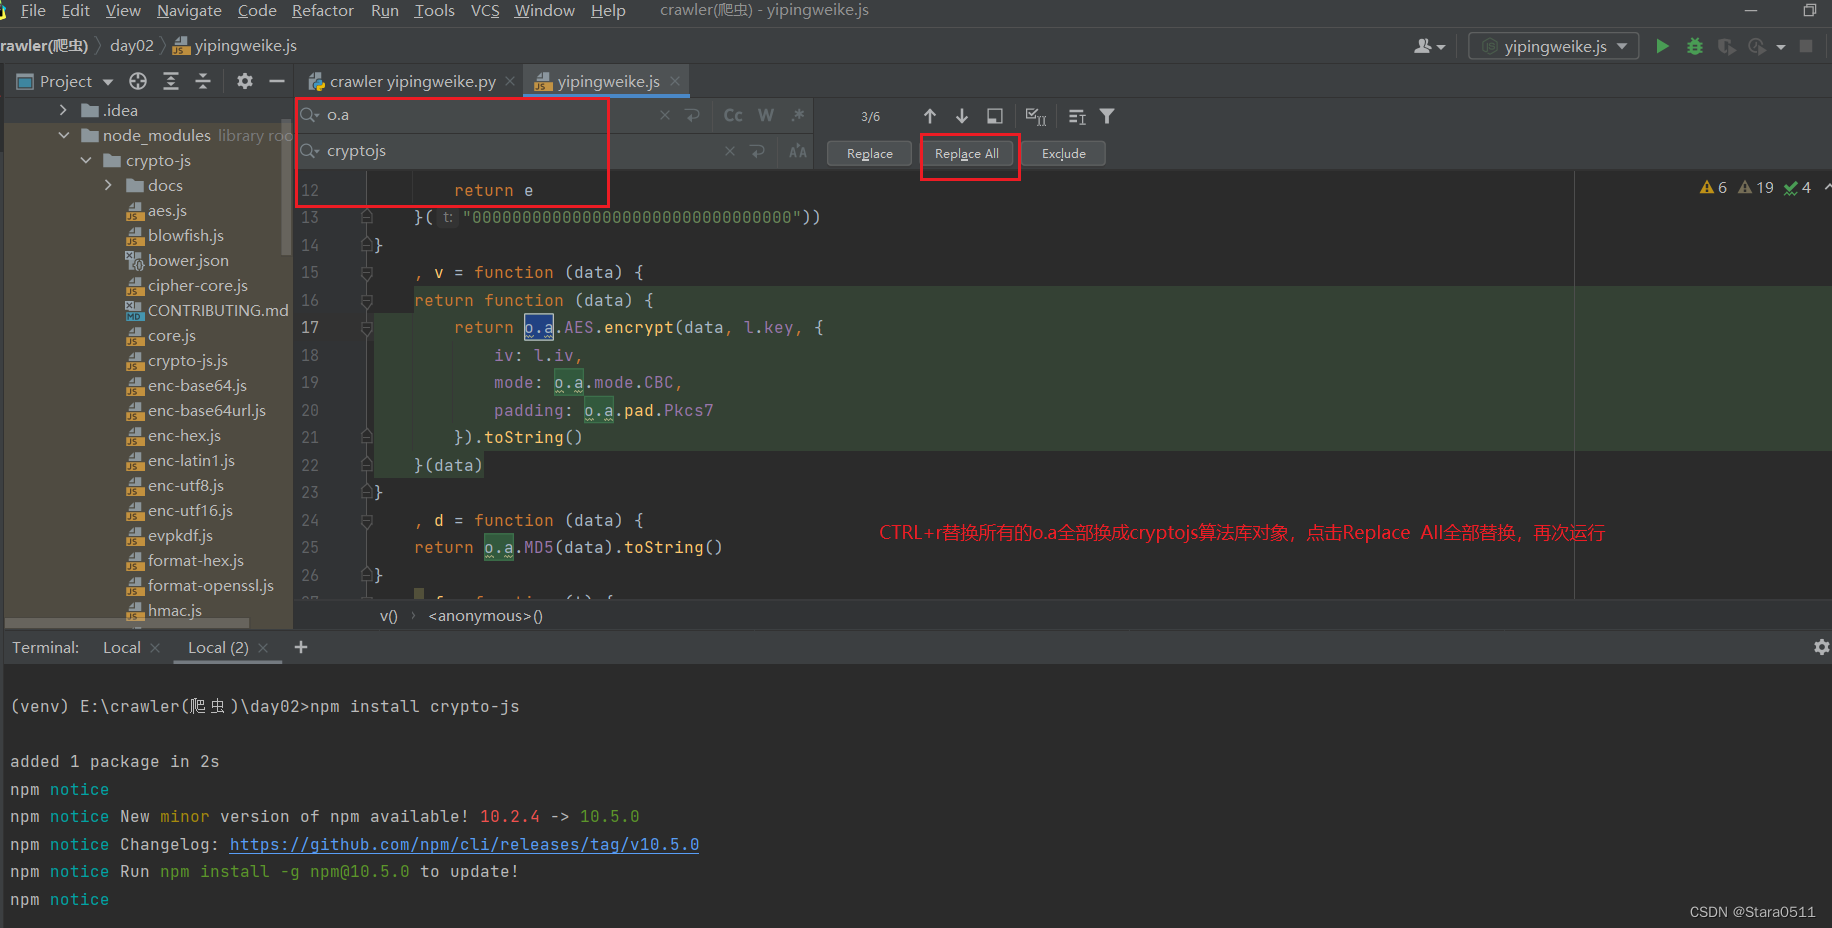Add a new terminal tab
1832x928 pixels.
point(301,647)
